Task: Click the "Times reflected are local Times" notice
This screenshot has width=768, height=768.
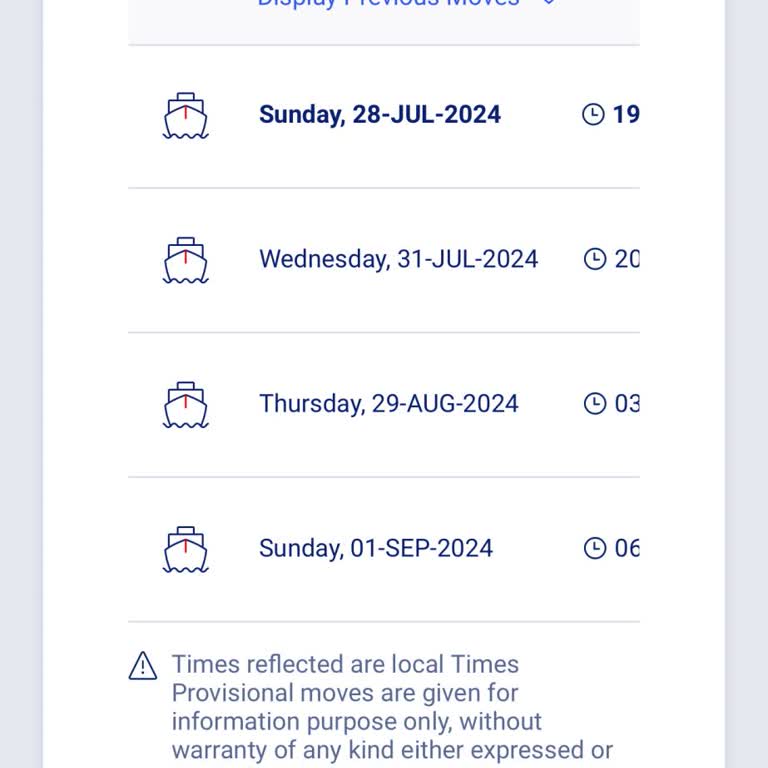Action: [x=345, y=665]
